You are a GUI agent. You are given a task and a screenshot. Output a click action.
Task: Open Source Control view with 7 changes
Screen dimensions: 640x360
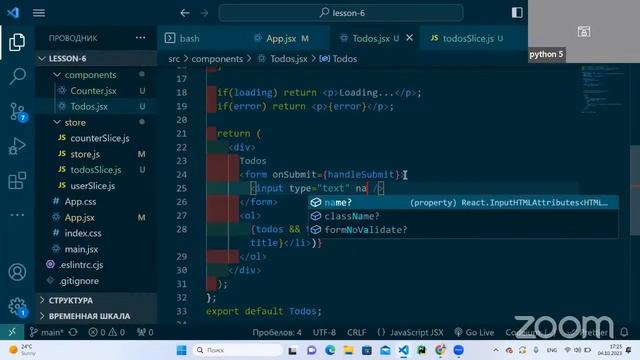[18, 111]
